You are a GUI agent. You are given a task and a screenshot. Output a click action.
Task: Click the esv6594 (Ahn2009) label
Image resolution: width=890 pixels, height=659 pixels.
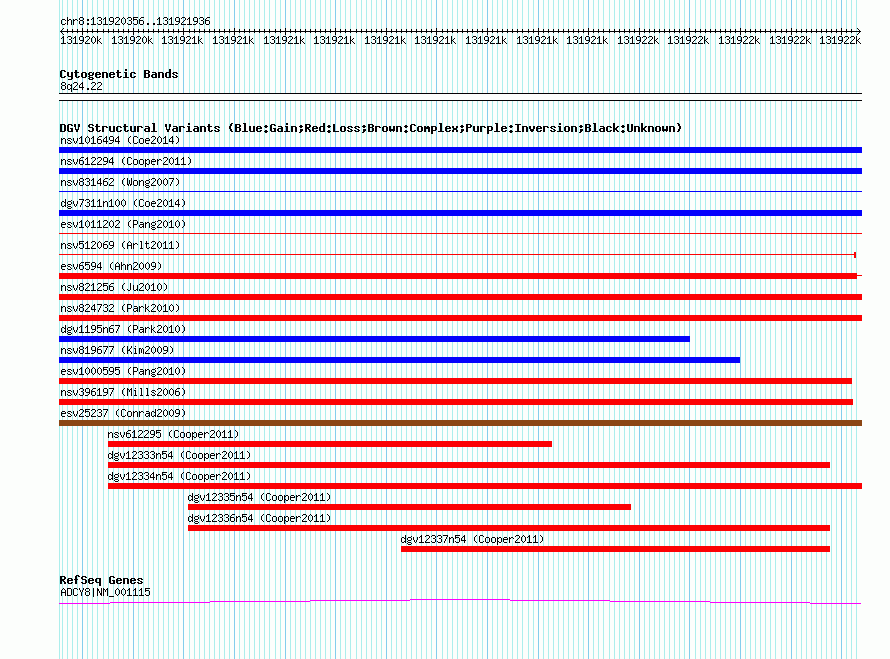[111, 266]
